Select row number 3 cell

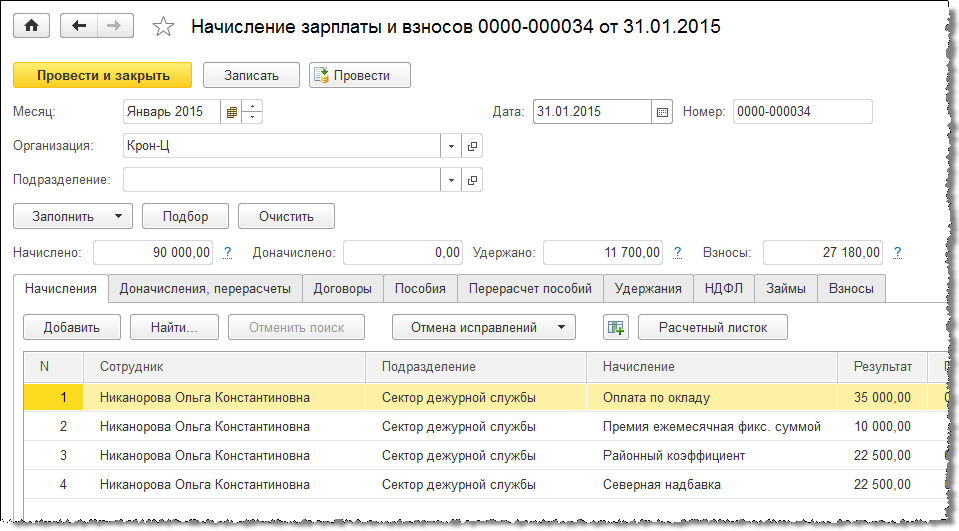[54, 456]
